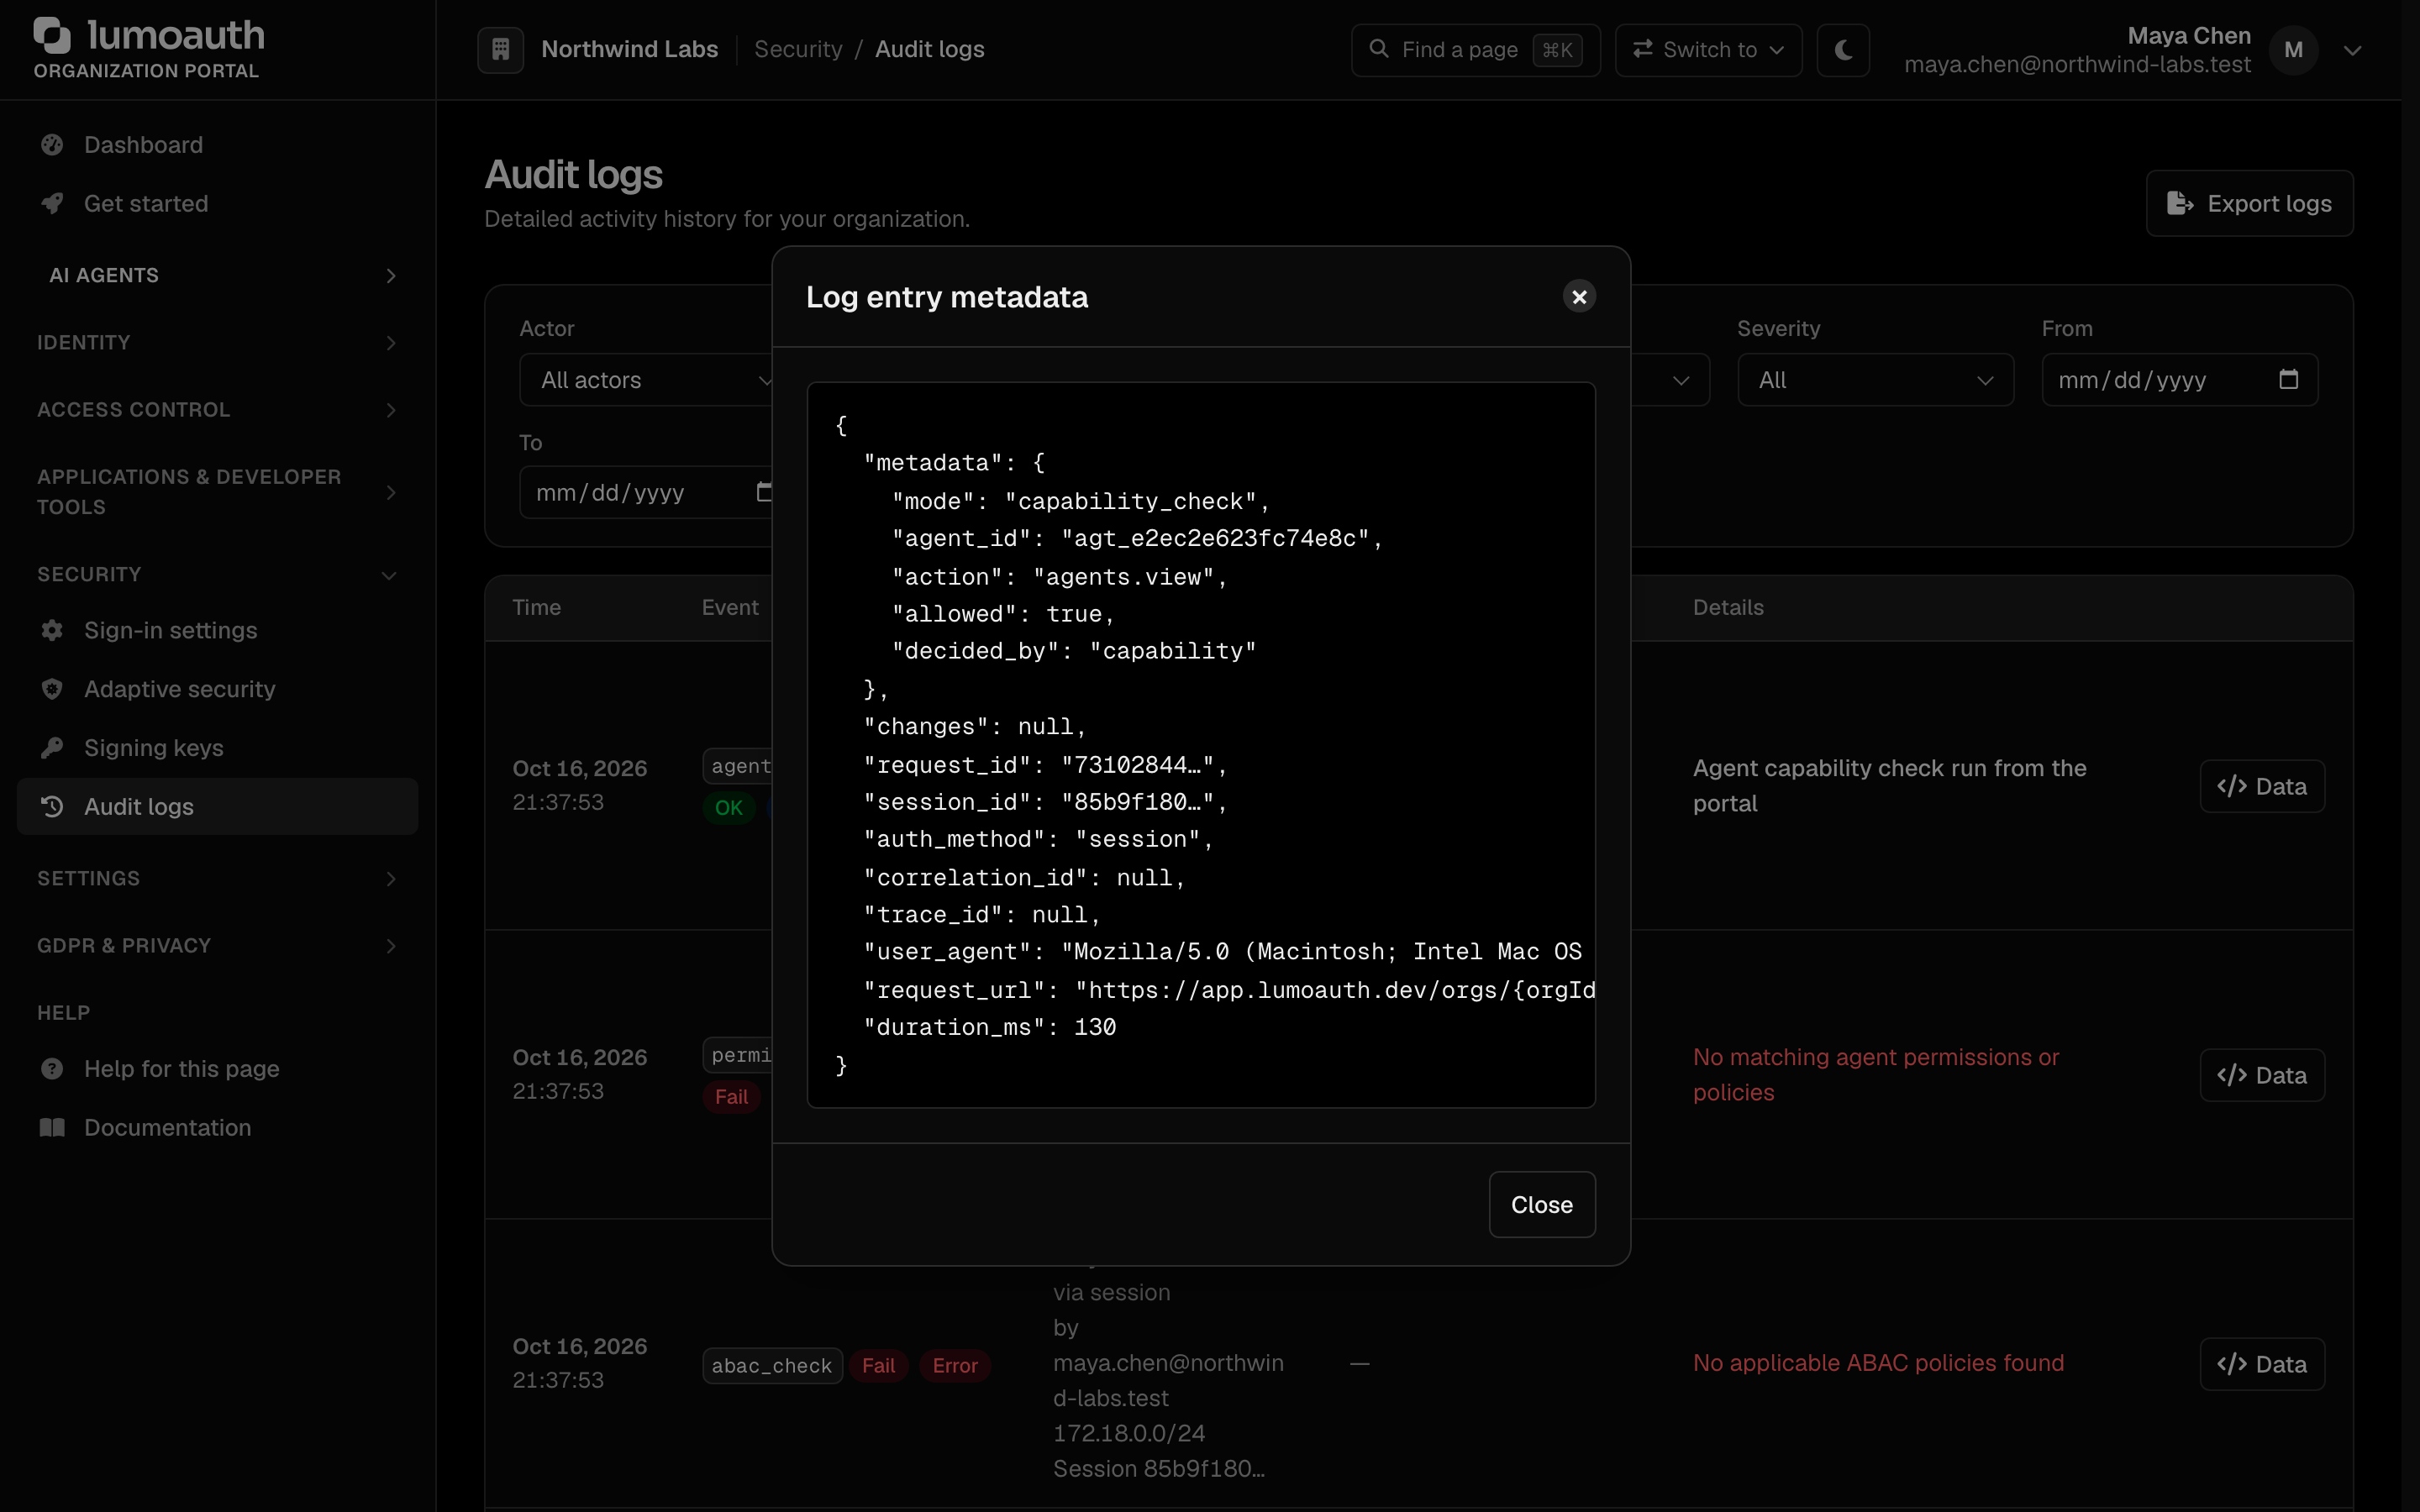
Task: Click the Sign-in settings gear icon
Action: pyautogui.click(x=52, y=631)
